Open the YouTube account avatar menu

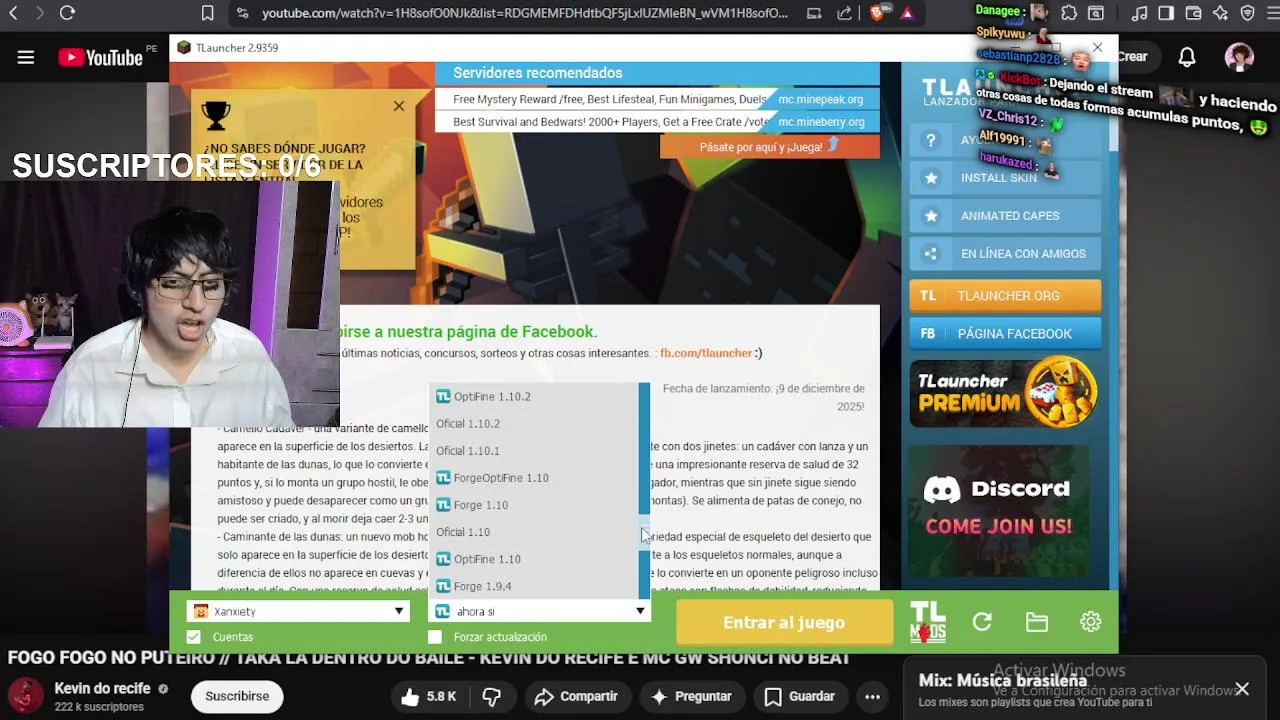coord(1239,57)
